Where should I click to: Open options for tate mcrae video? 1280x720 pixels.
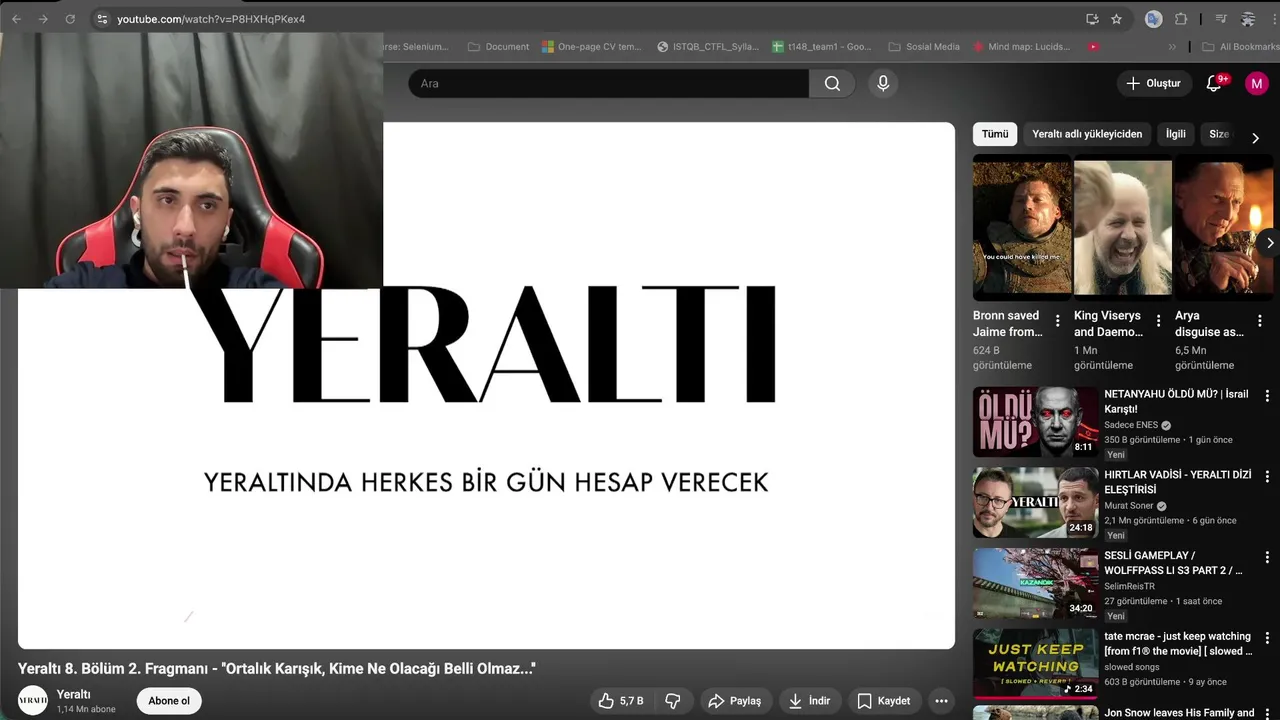[1267, 638]
